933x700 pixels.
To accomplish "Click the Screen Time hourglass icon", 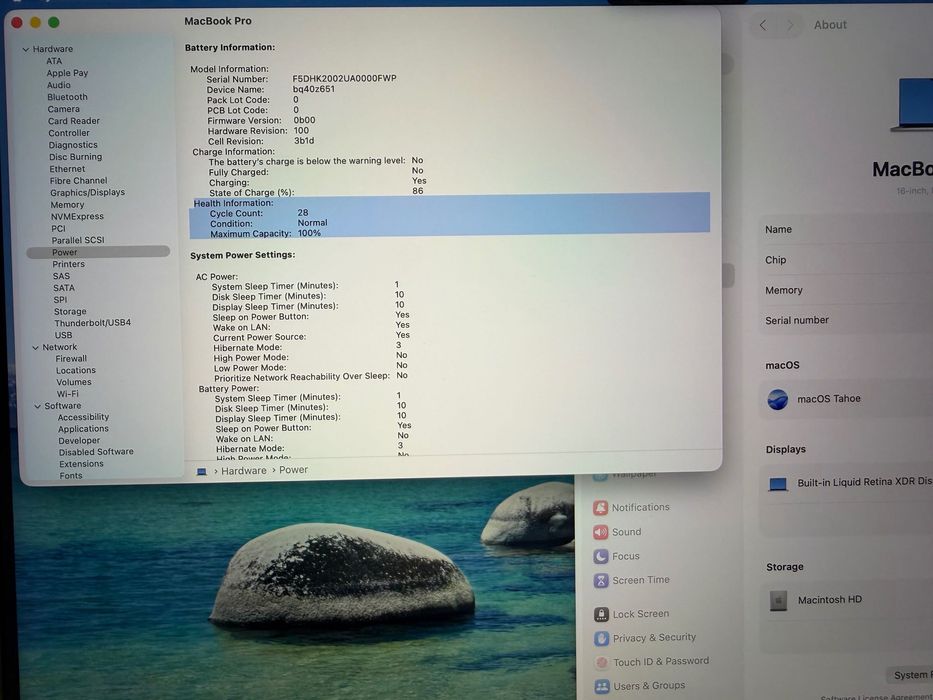I will tap(601, 580).
